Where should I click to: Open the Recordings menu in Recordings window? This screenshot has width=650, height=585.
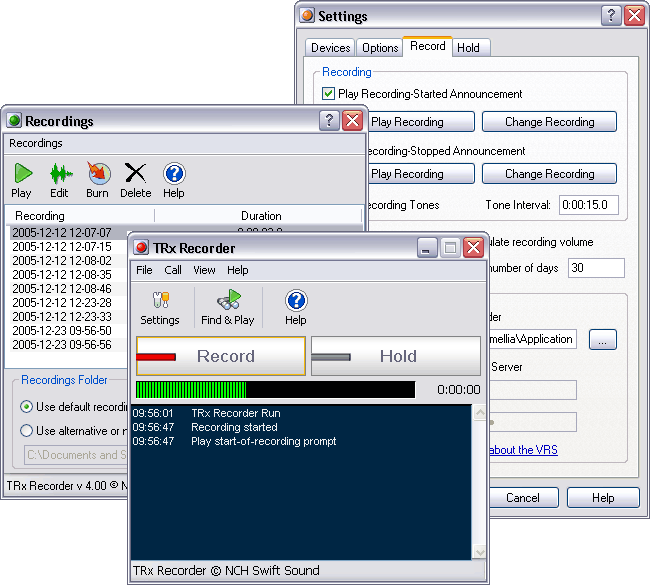pos(36,143)
